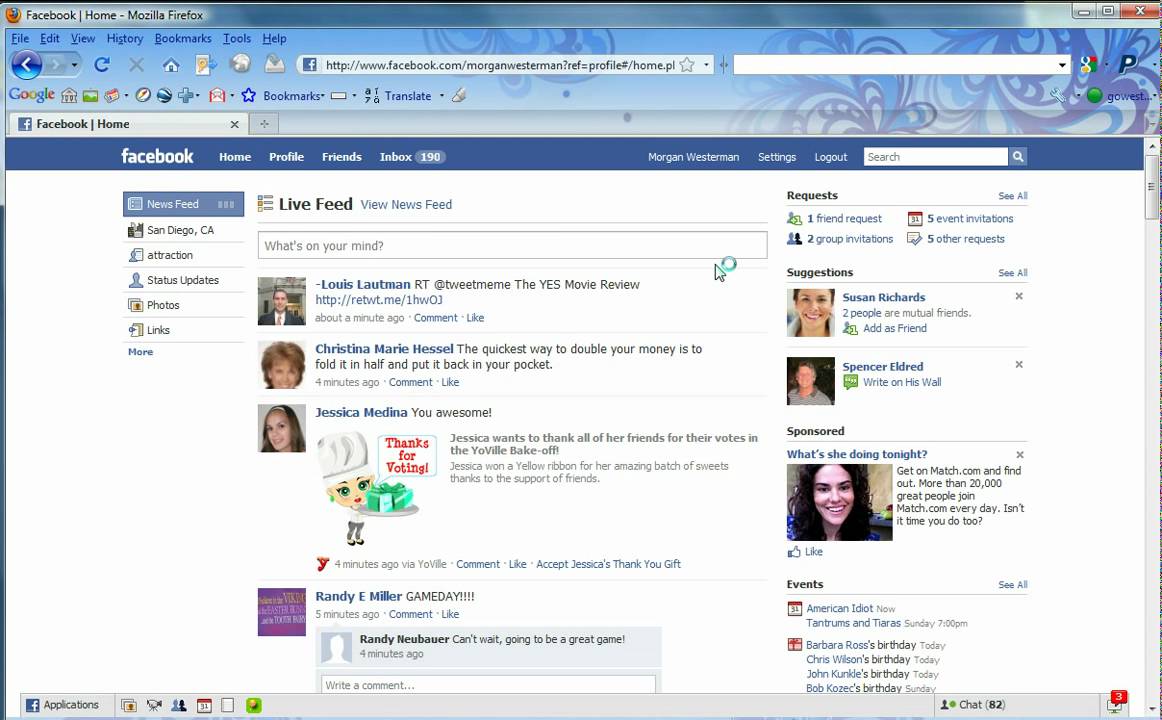This screenshot has width=1162, height=720.
Task: Click the YoVille Thanks for Voting image
Action: [376, 489]
